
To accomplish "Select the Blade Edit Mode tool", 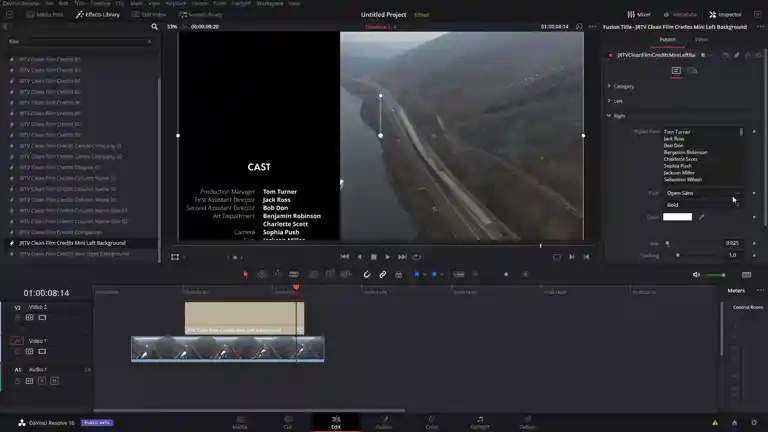I will 294,274.
